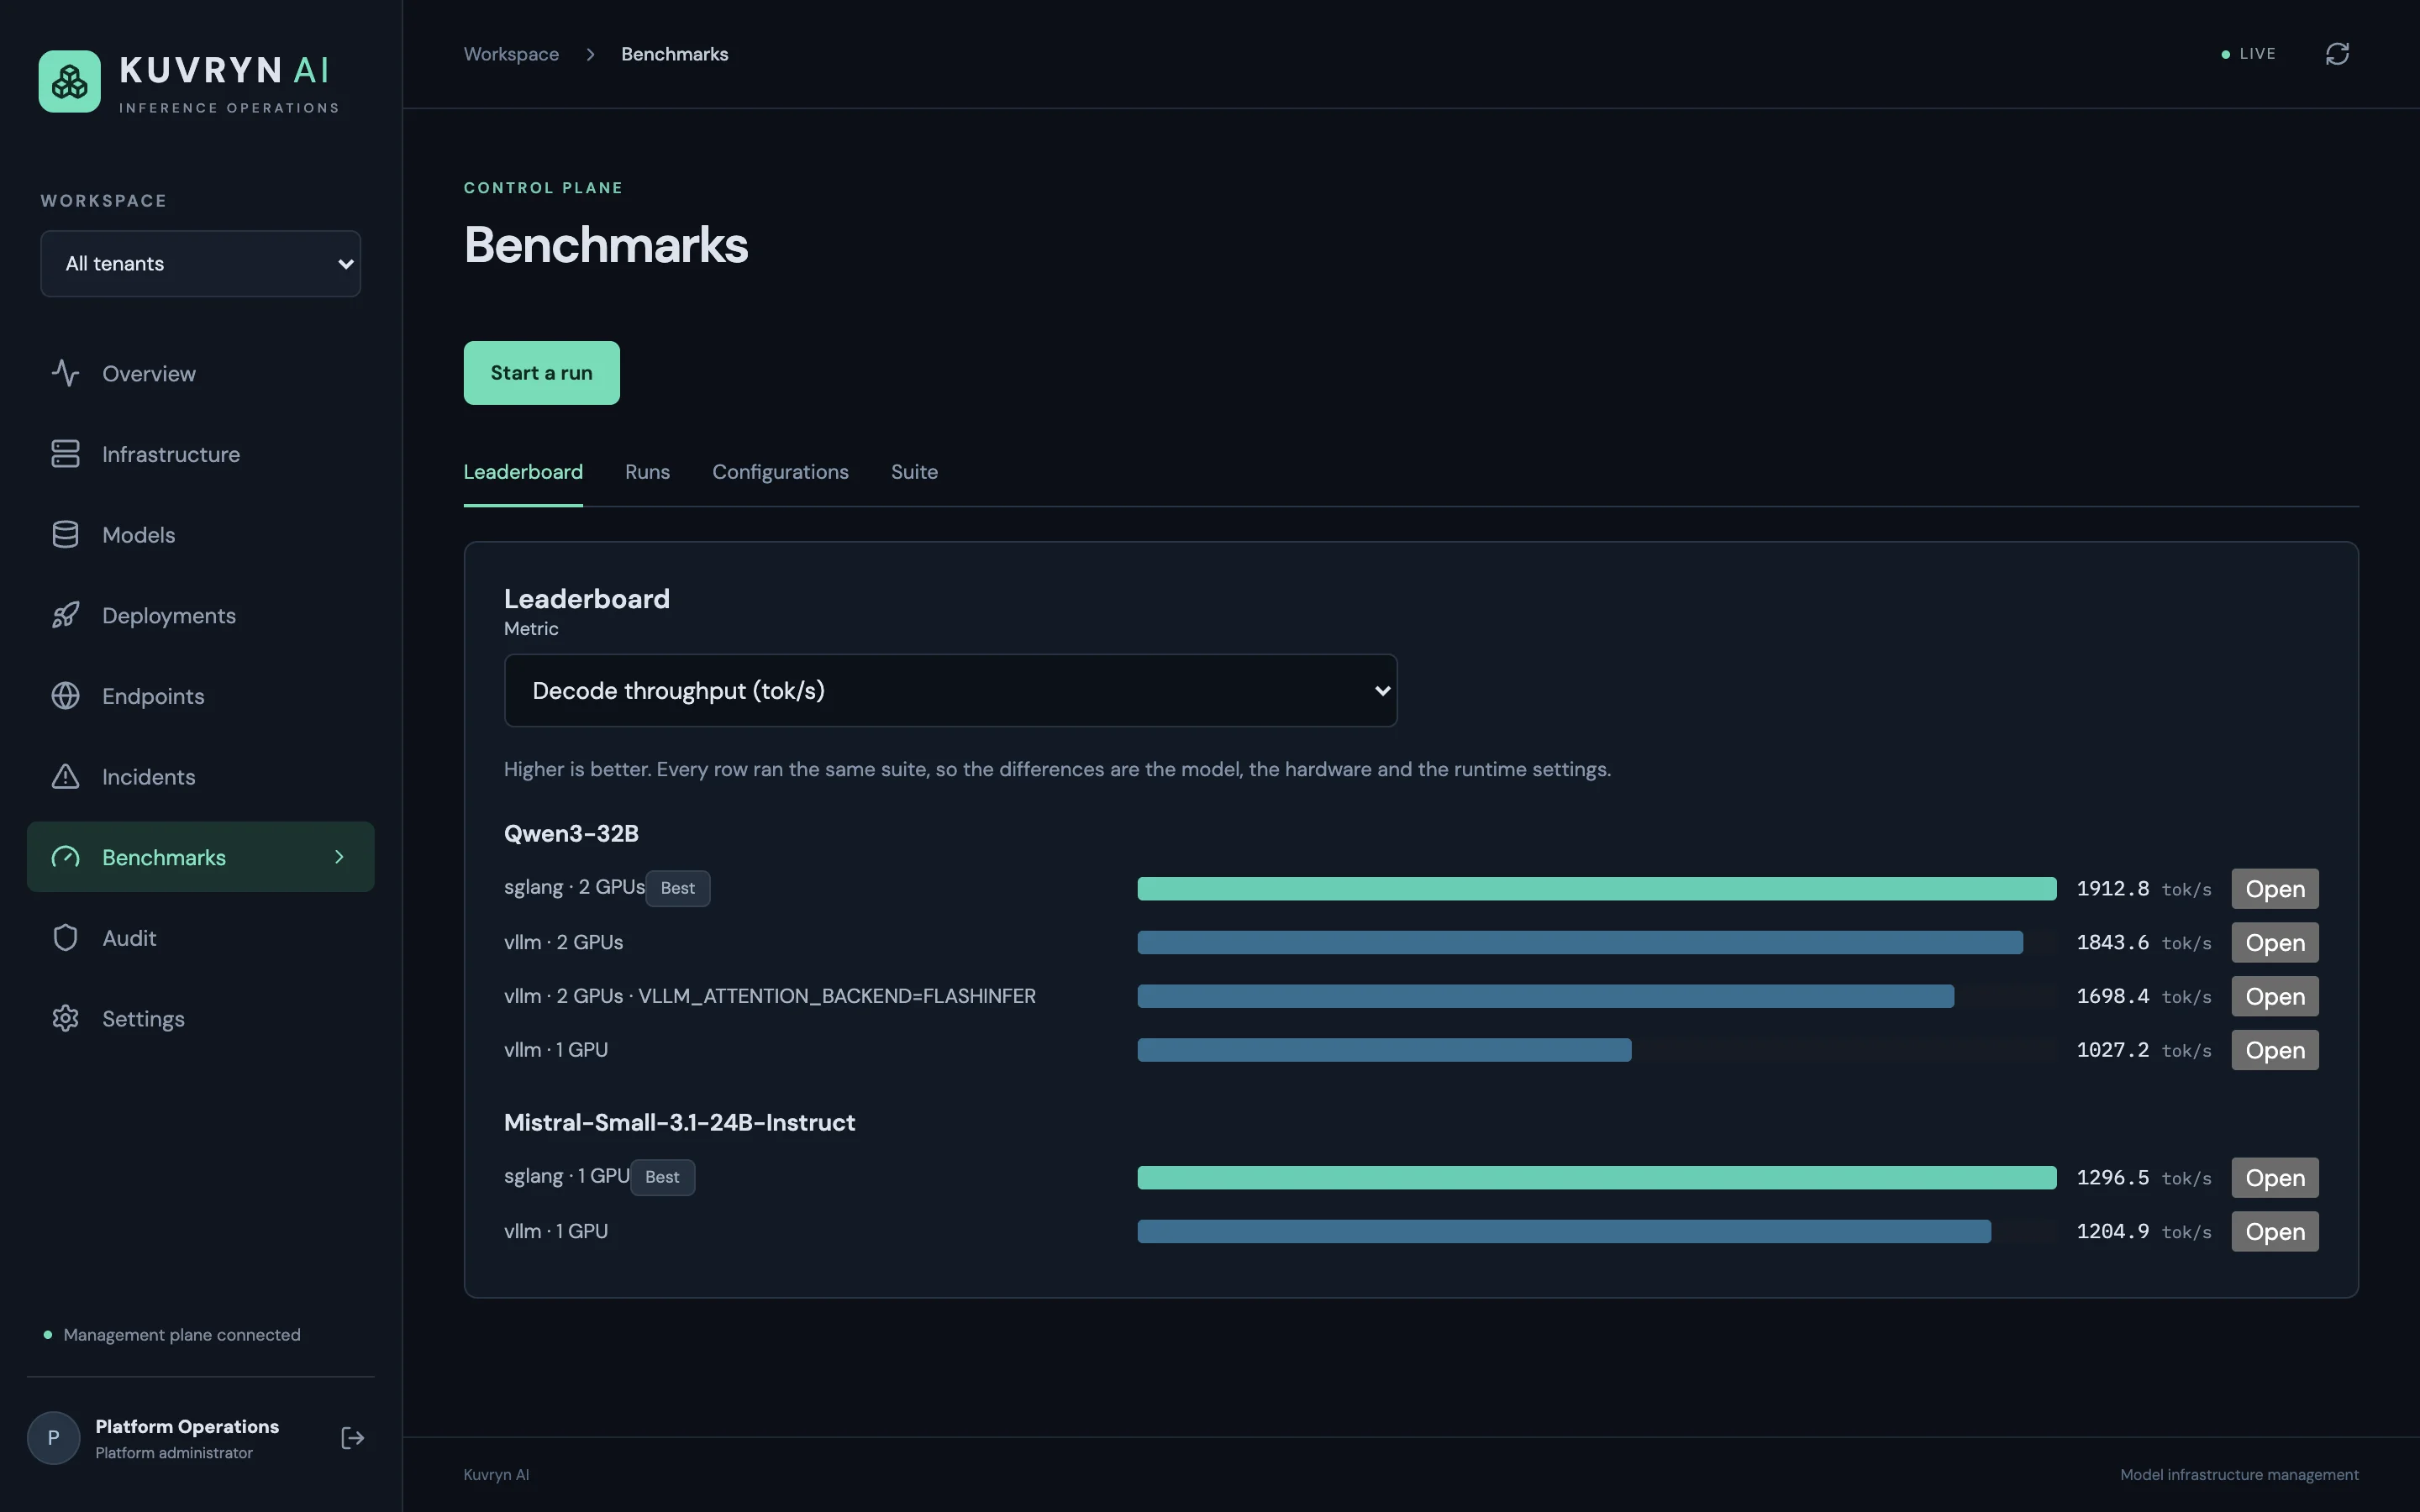
Task: Click the 1296.5 tok/s throughput bar
Action: [x=1596, y=1178]
